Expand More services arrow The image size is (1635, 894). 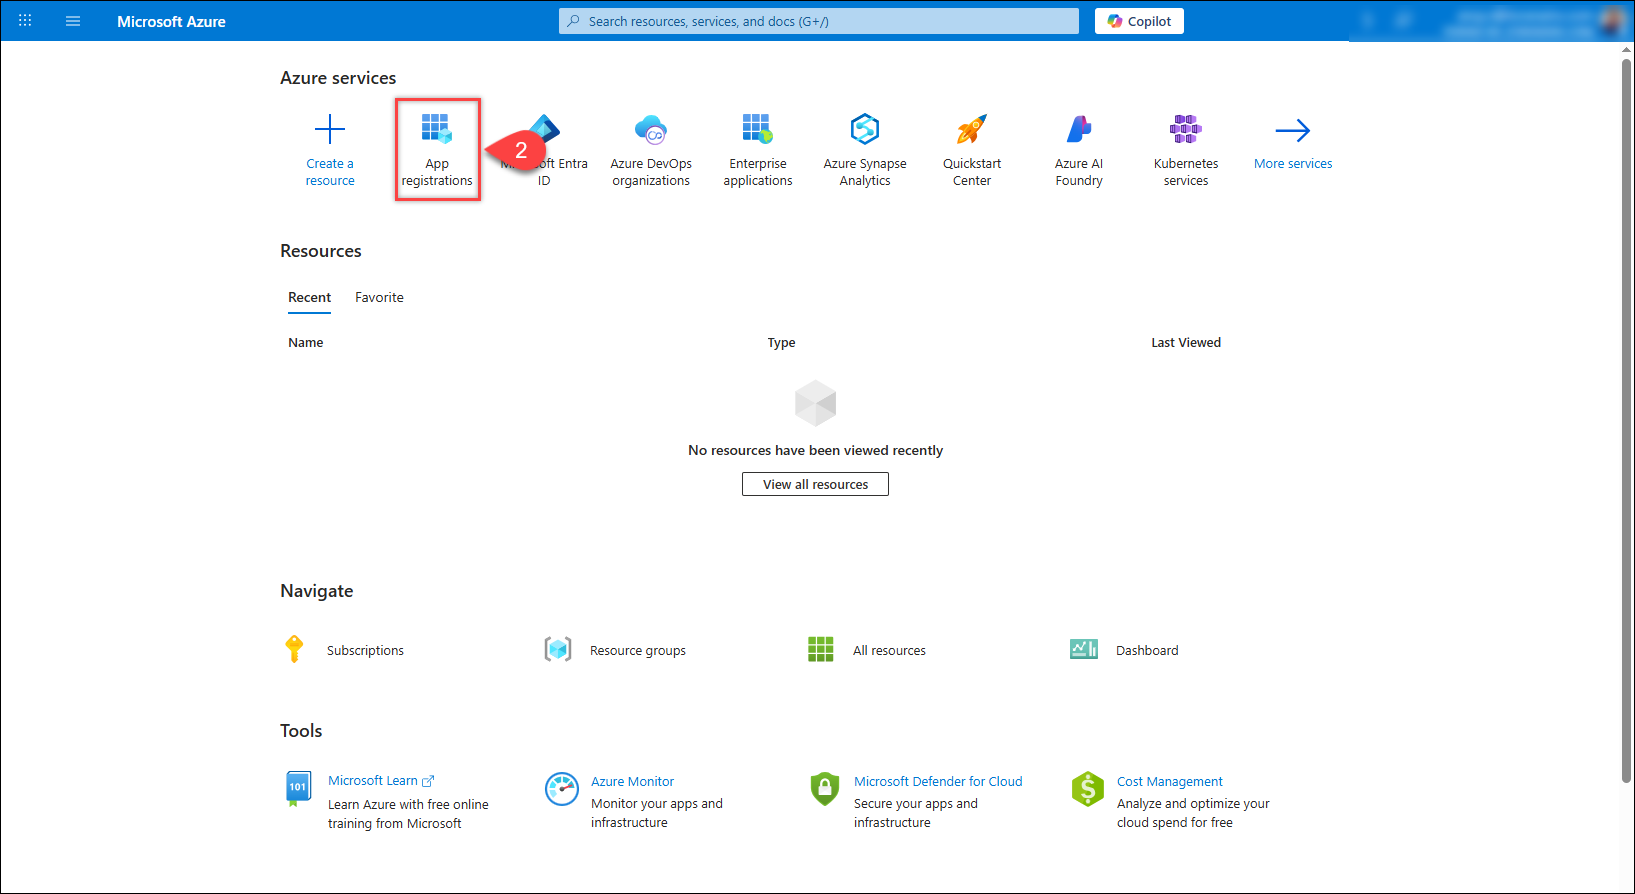tap(1293, 131)
